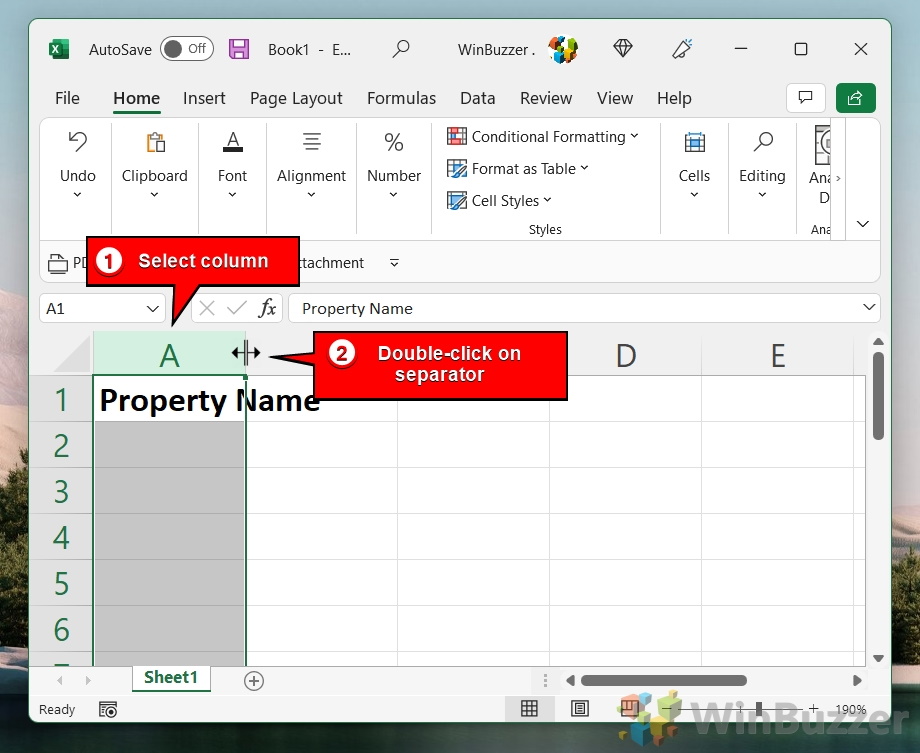The width and height of the screenshot is (920, 753).
Task: Open the Name Box dropdown arrow
Action: pos(153,309)
